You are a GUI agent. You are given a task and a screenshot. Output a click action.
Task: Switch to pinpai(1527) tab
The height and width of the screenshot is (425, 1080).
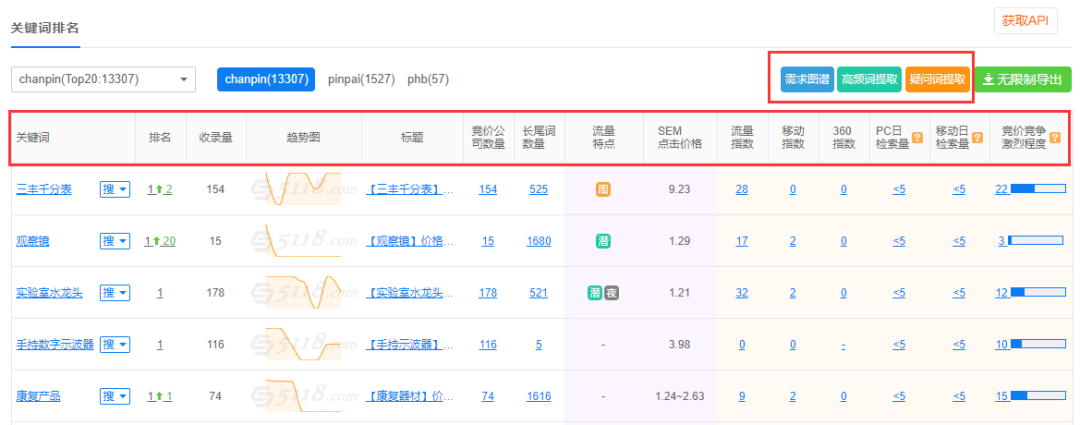click(361, 79)
